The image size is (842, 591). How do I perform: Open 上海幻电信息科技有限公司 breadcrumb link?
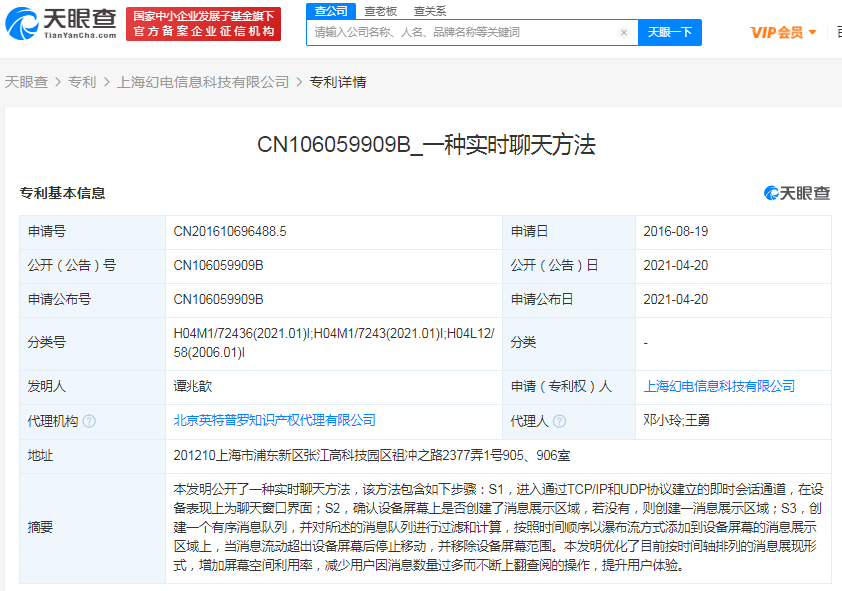pyautogui.click(x=203, y=82)
